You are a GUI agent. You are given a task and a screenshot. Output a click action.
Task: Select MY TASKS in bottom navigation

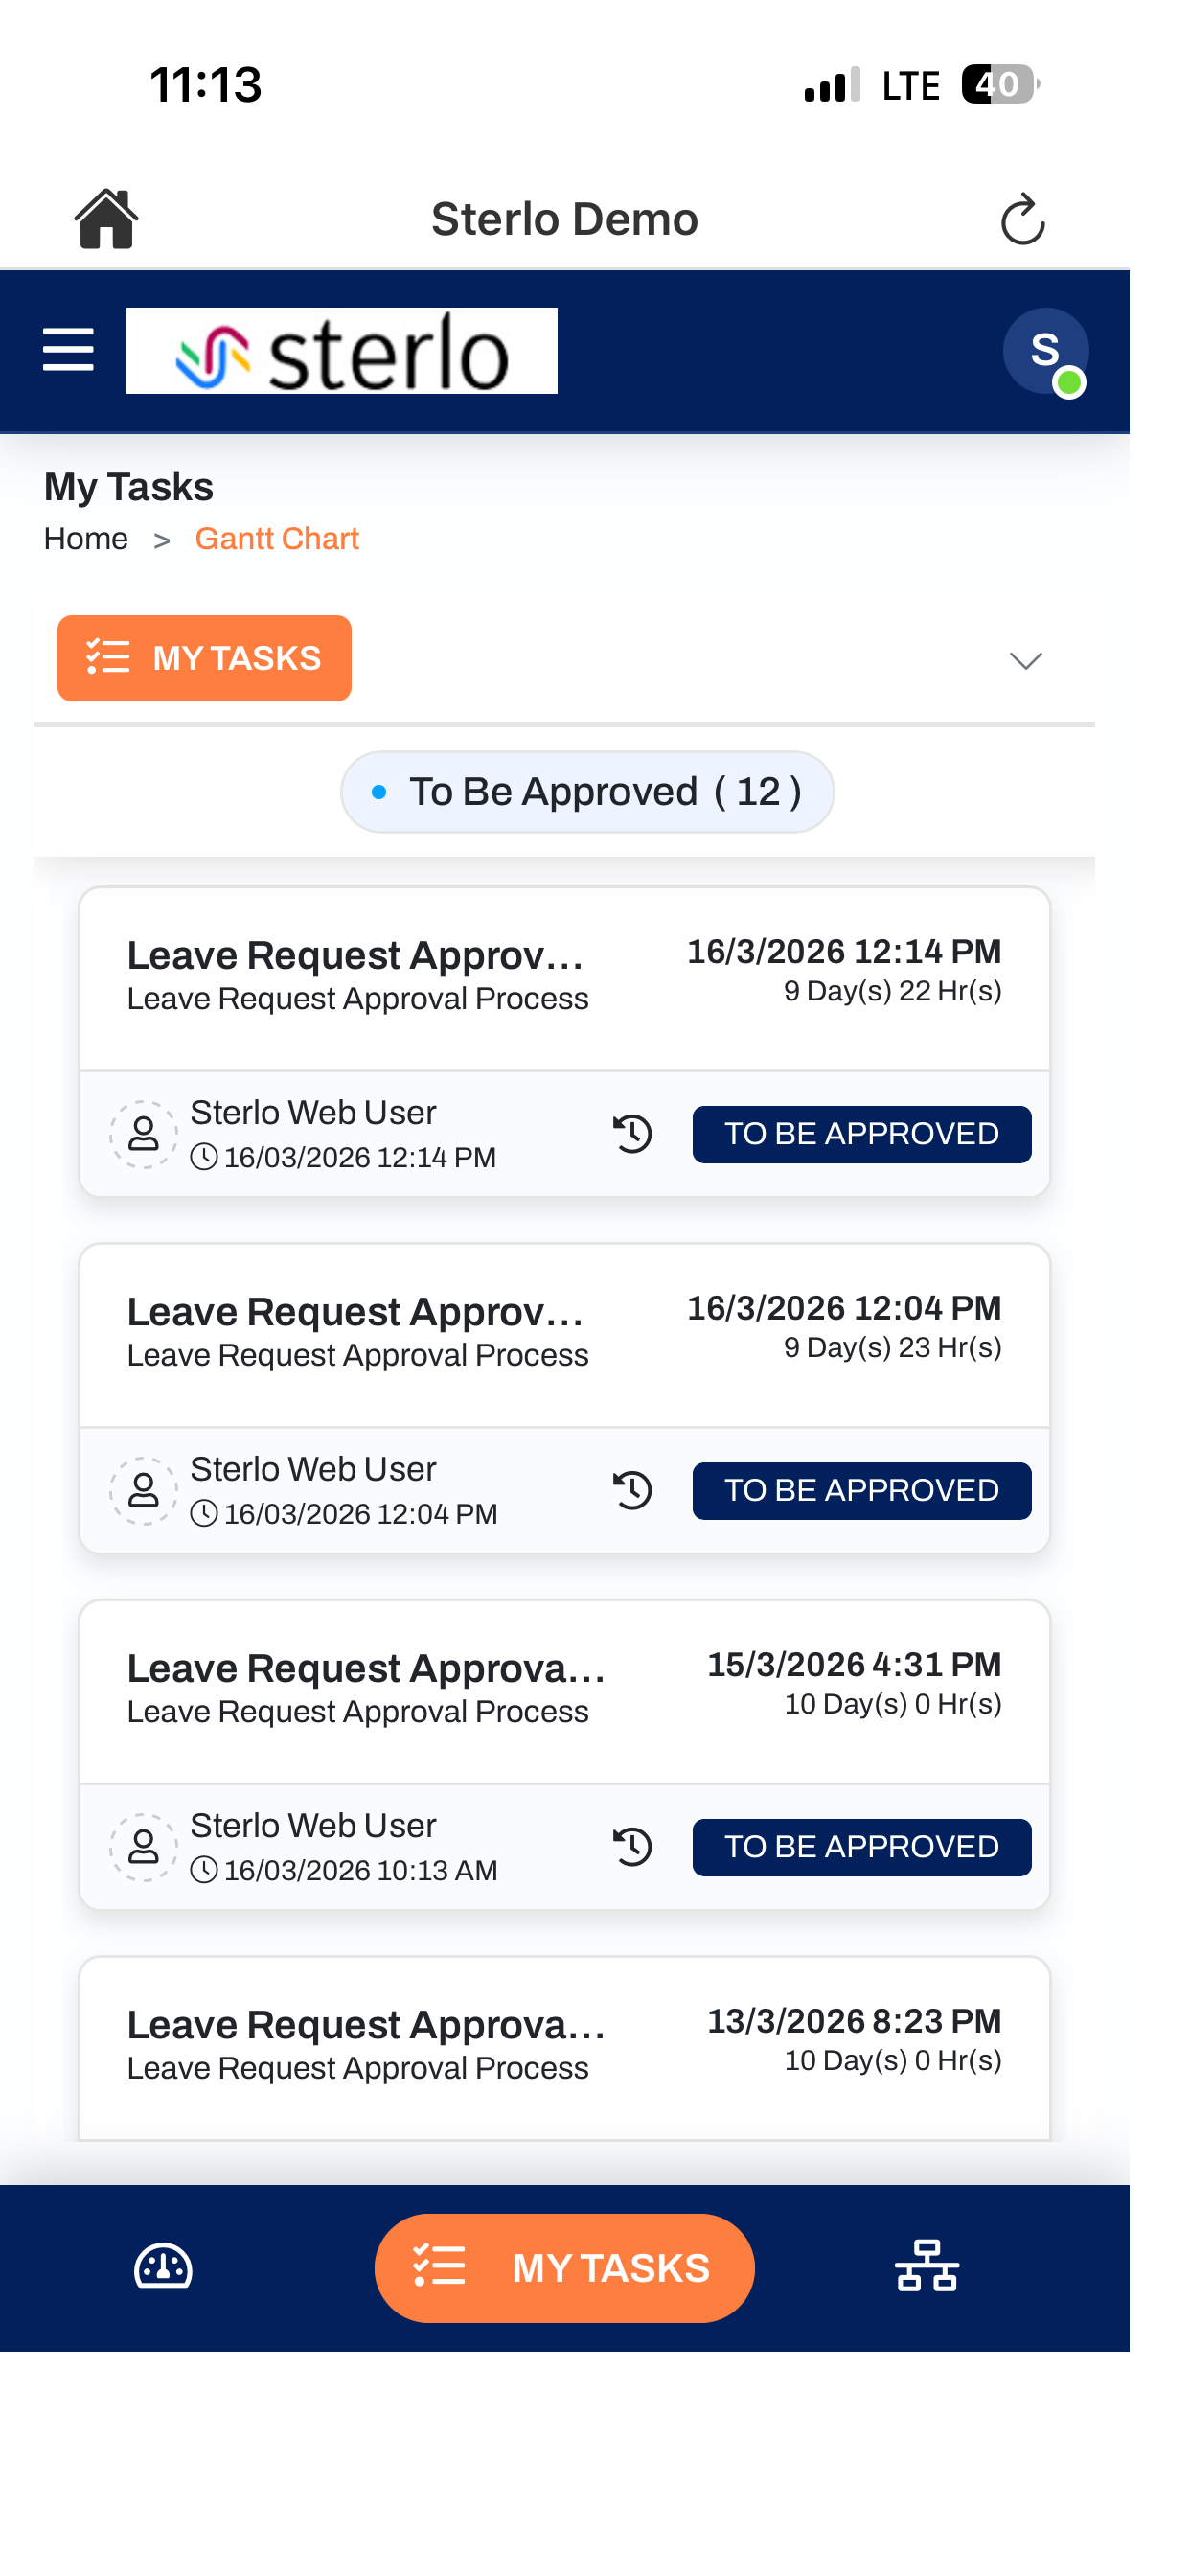564,2267
